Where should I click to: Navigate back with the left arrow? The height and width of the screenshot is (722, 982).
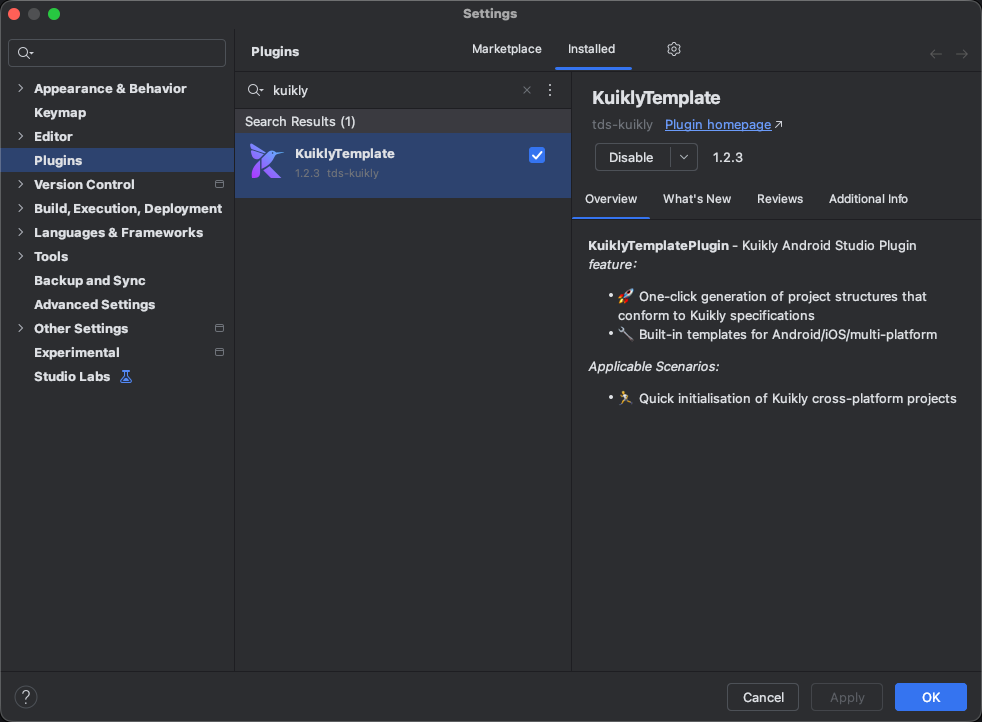936,54
